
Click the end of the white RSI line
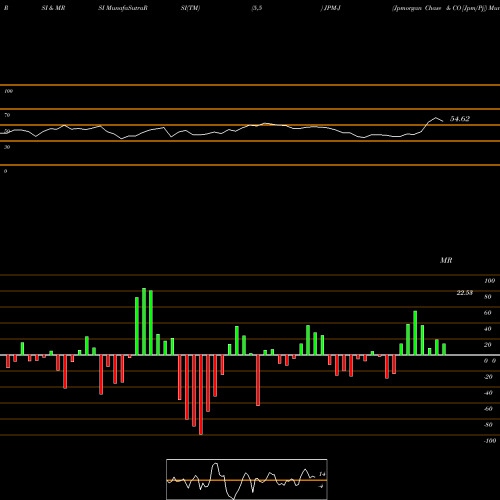click(443, 121)
